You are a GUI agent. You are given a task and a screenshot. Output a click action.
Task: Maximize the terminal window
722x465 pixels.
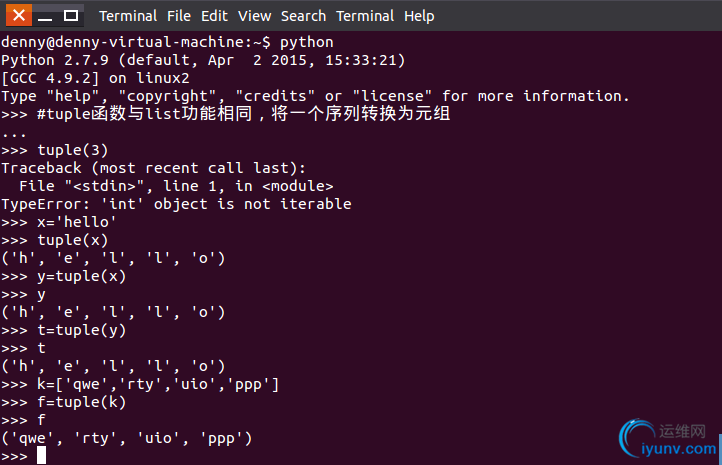[70, 16]
